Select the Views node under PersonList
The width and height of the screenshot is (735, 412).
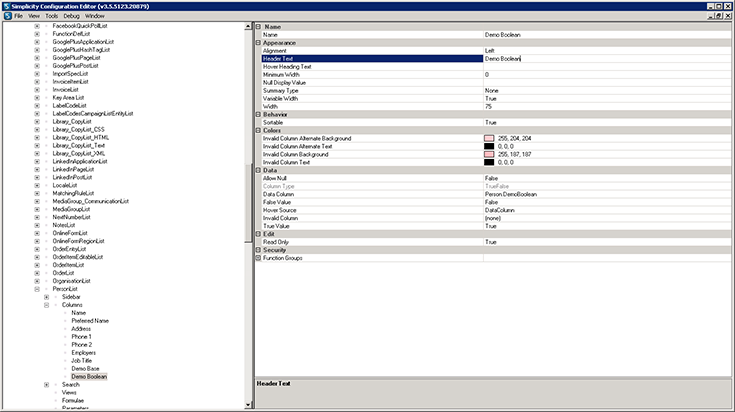click(x=69, y=392)
